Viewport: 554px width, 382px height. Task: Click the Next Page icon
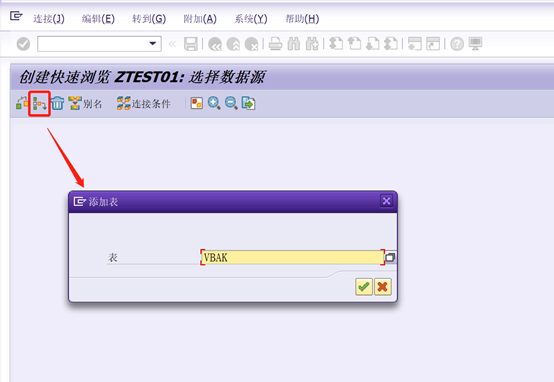coord(373,44)
